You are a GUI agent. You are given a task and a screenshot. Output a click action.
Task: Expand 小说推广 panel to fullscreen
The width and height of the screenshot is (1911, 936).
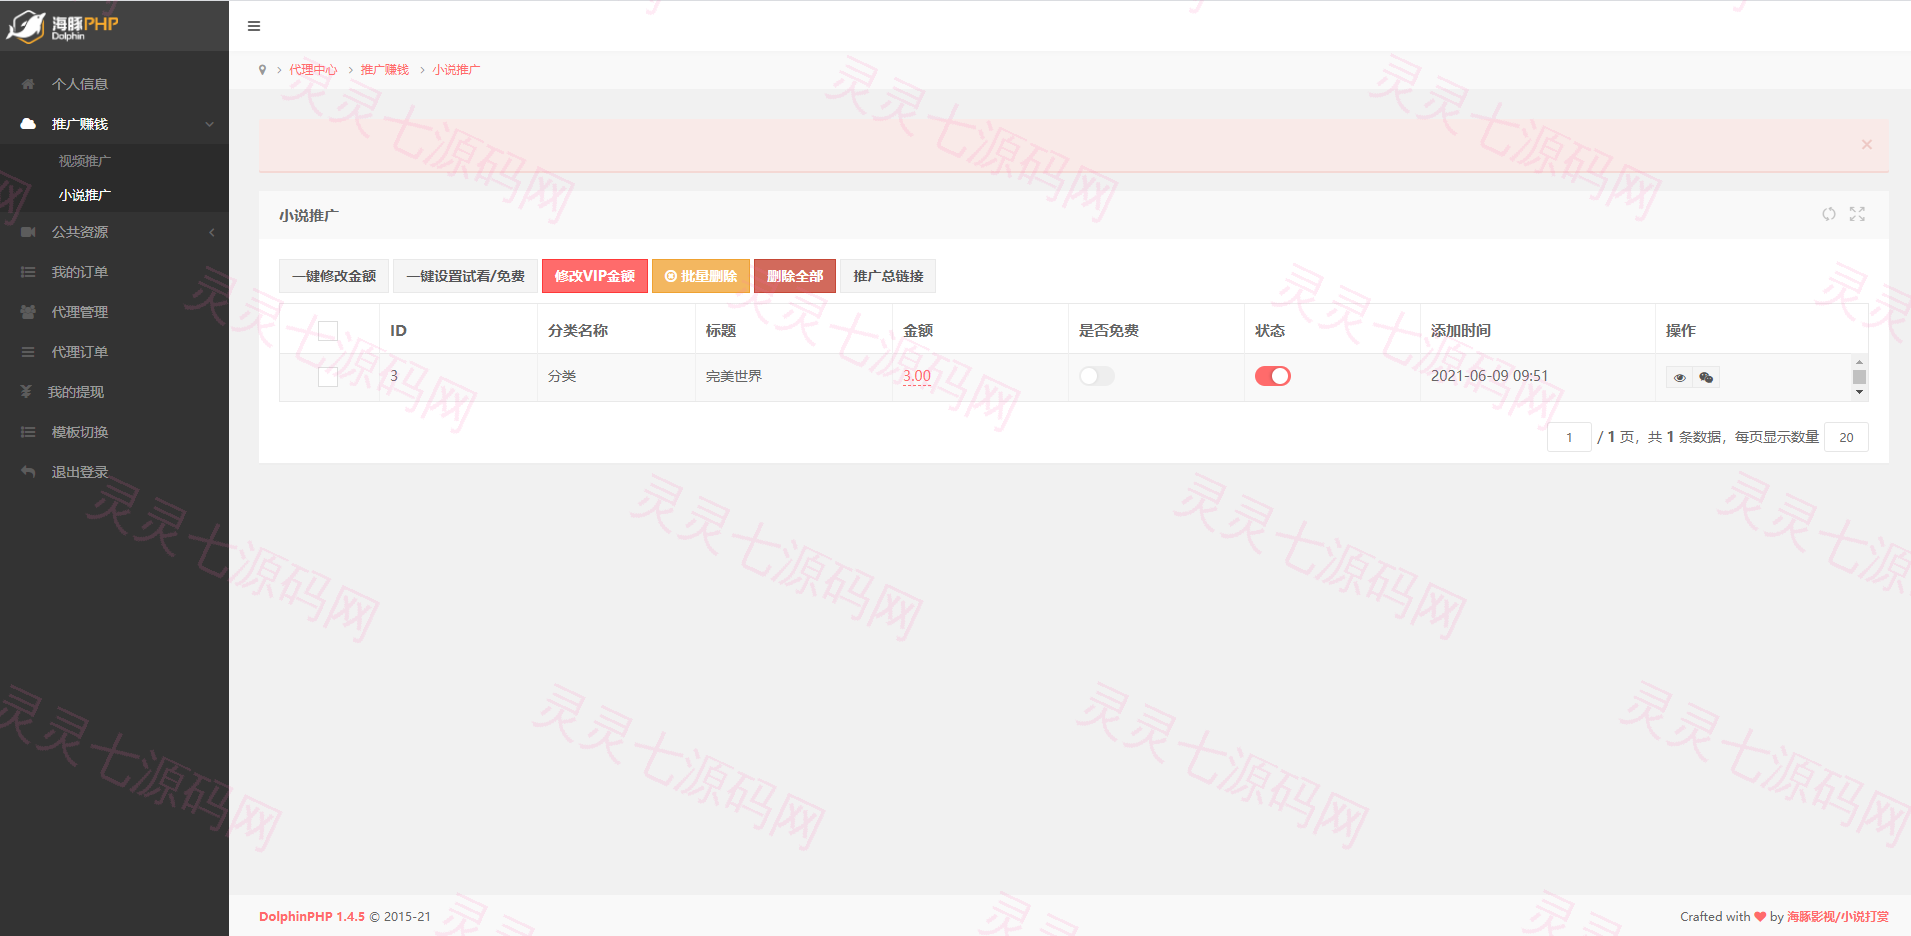pos(1857,214)
